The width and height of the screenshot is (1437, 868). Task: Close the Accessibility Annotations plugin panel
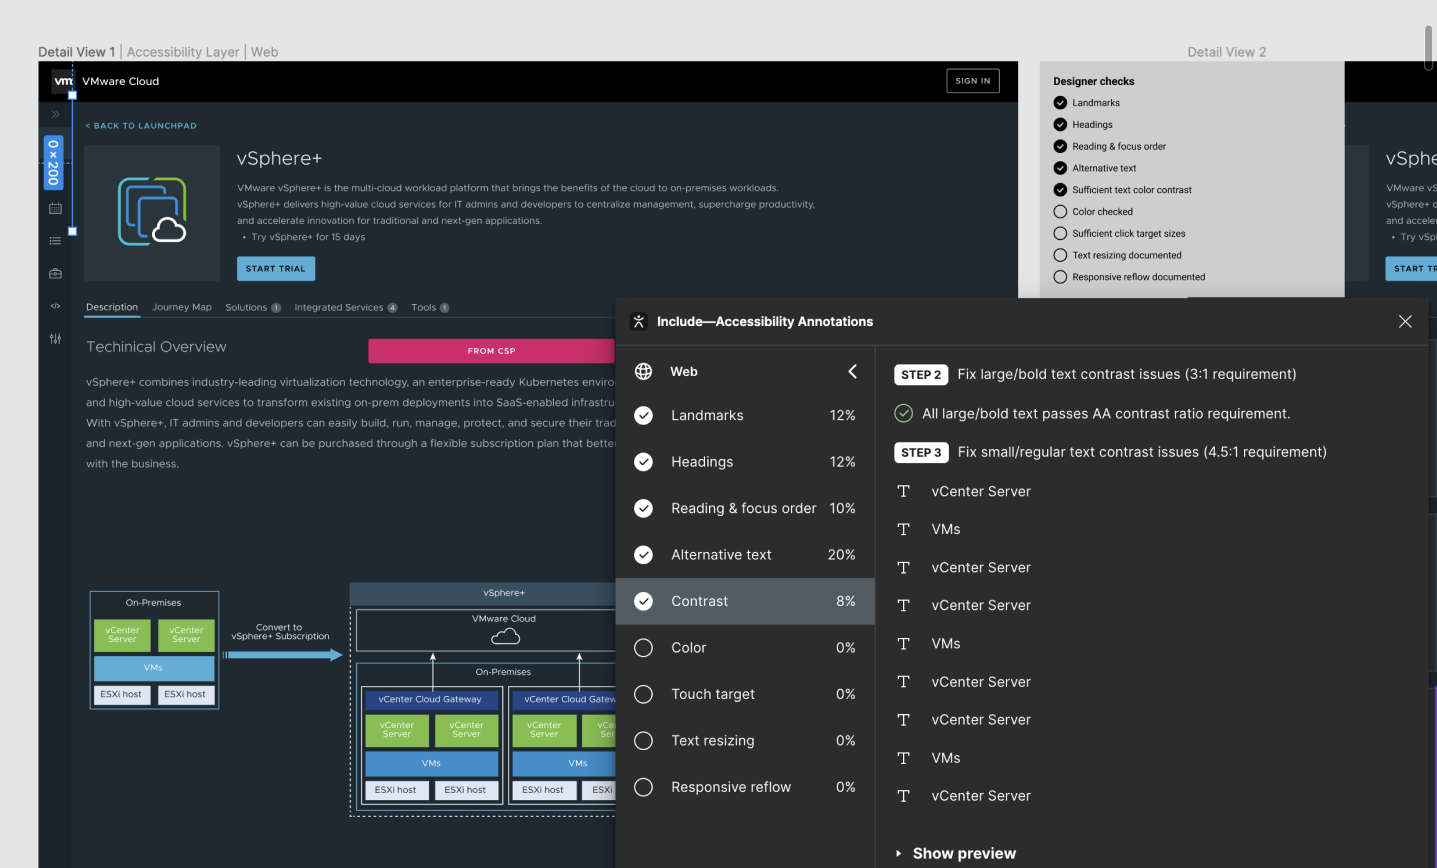pyautogui.click(x=1405, y=321)
